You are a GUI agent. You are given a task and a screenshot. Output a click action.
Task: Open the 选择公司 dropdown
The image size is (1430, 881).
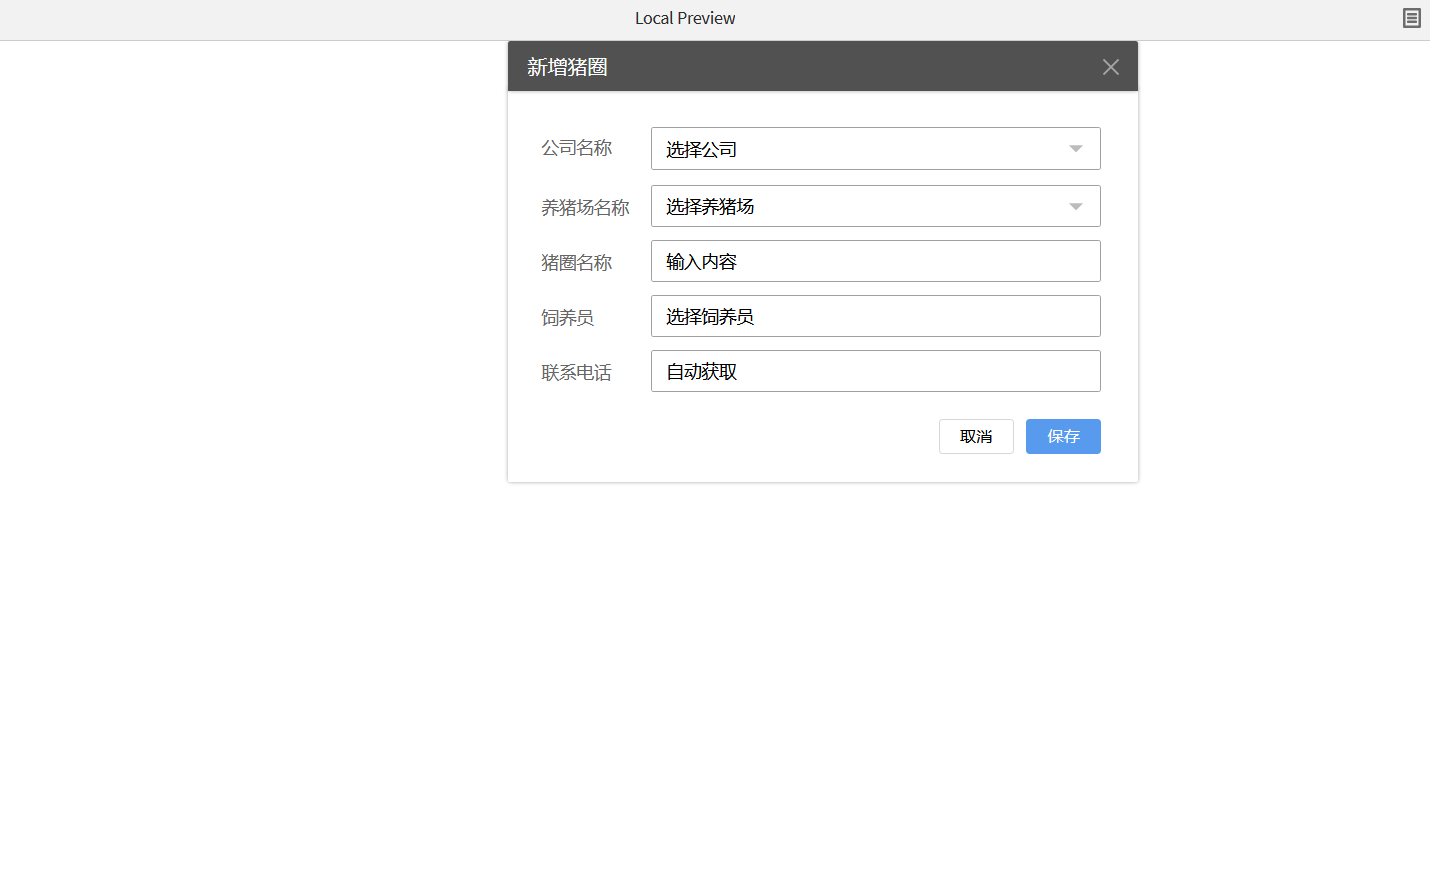875,149
